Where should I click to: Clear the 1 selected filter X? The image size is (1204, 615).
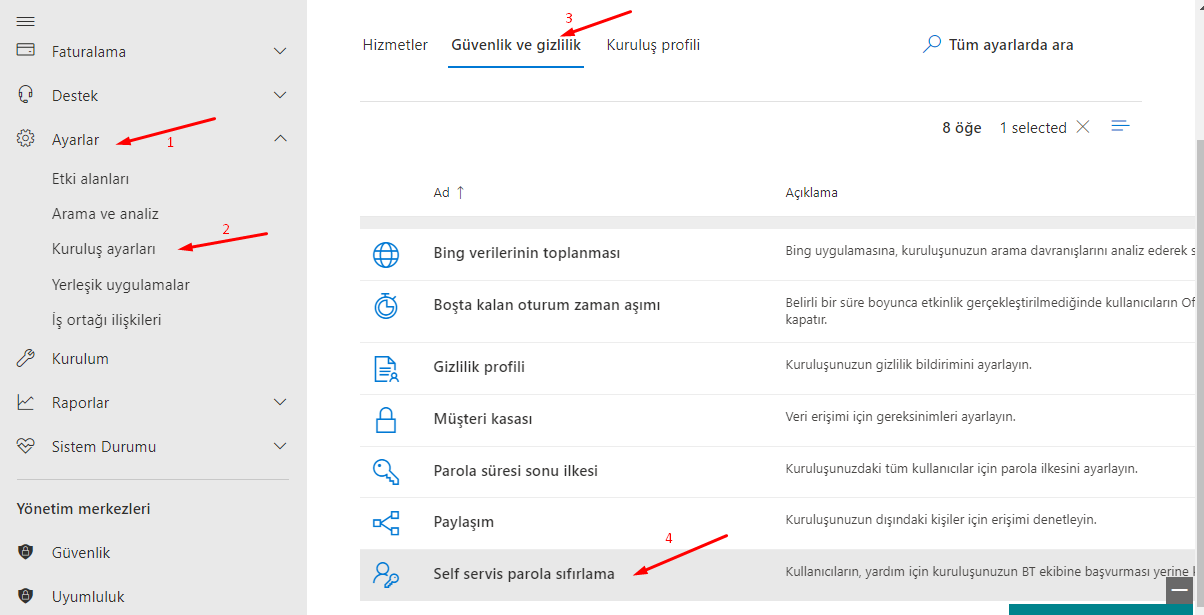click(x=1083, y=127)
